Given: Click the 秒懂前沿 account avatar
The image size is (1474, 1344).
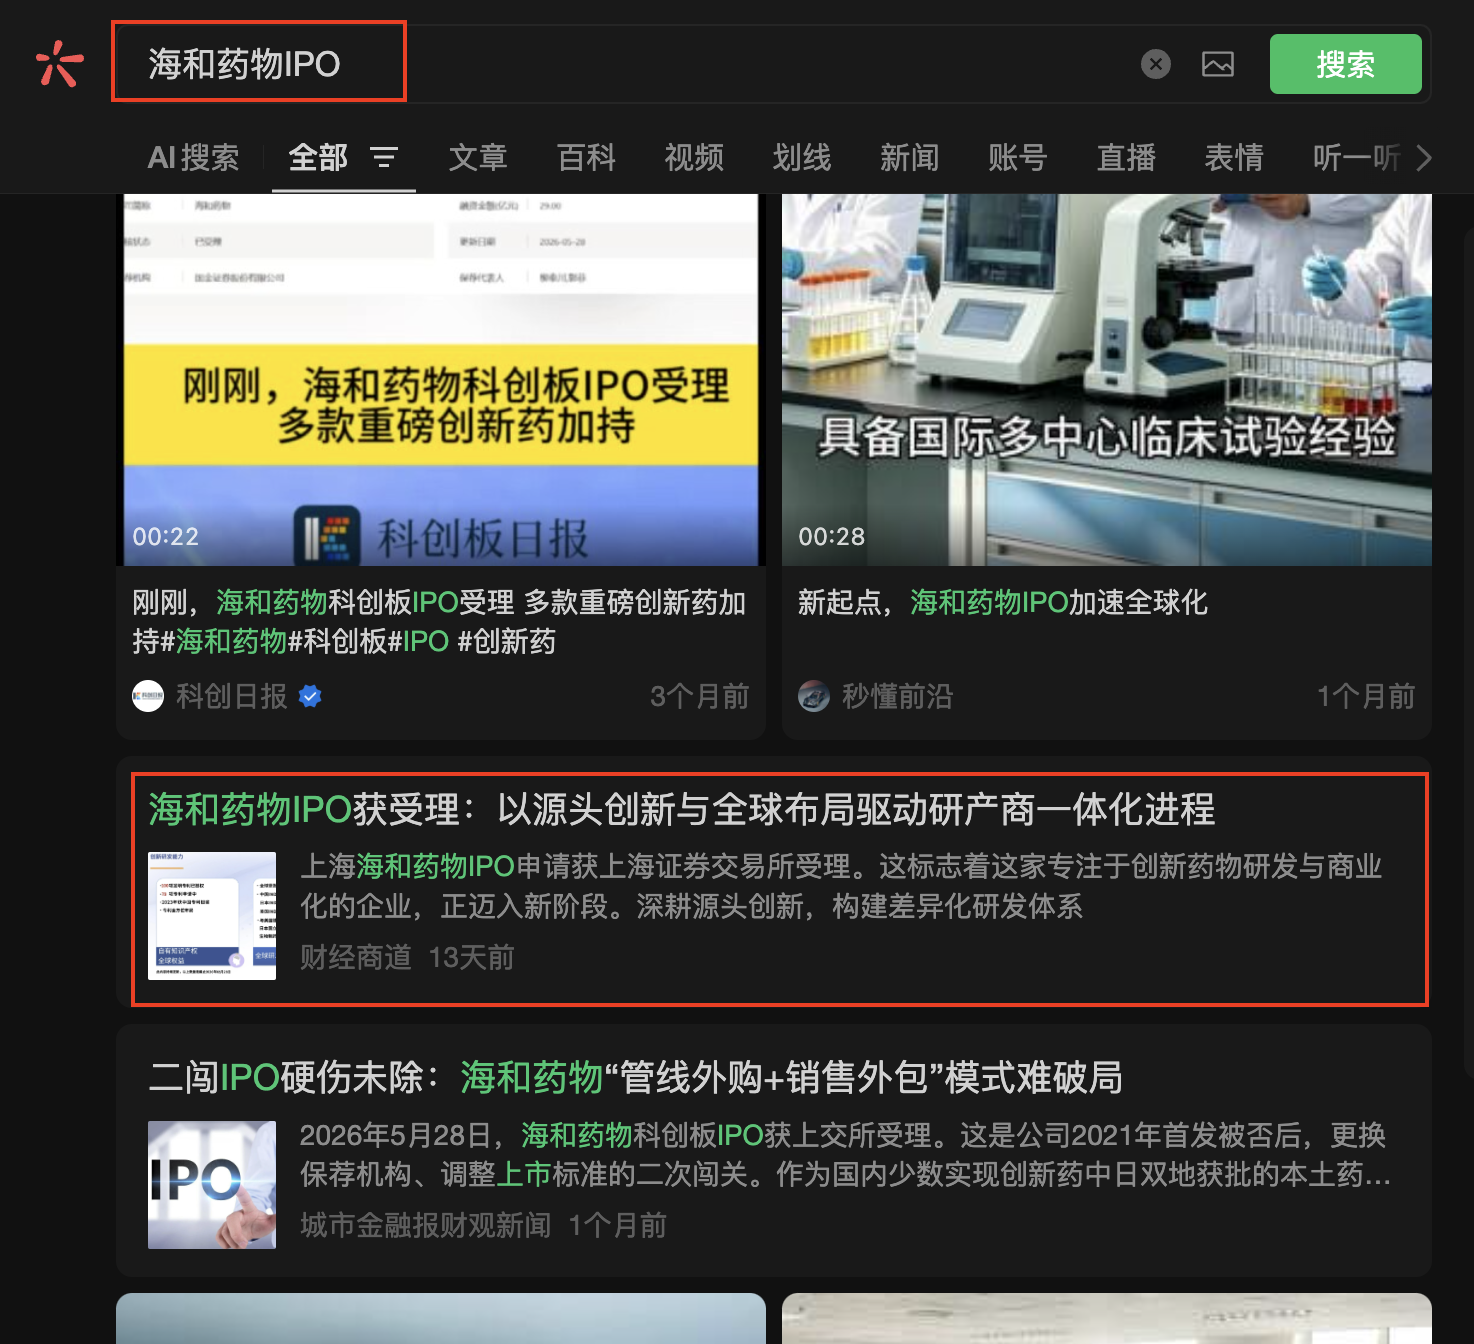Looking at the screenshot, I should 814,696.
